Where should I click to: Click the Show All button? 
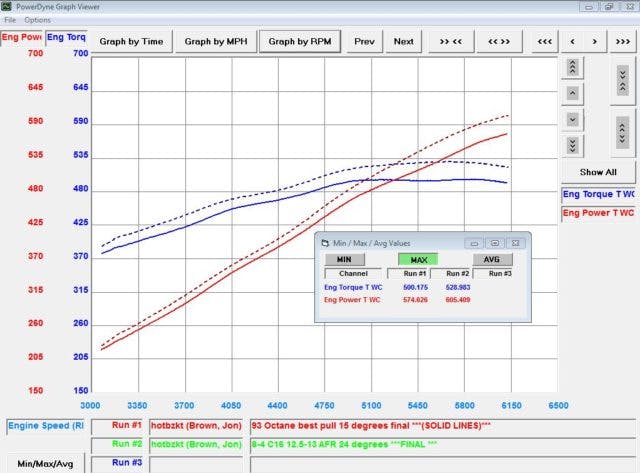[598, 172]
